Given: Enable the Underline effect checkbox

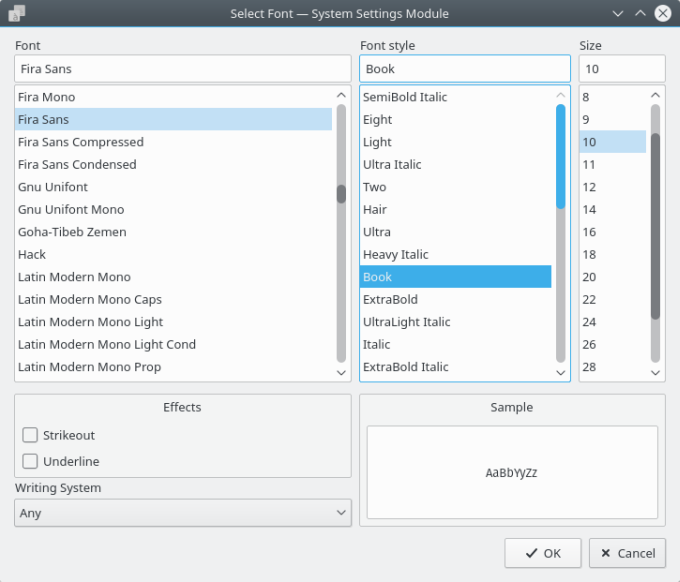Looking at the screenshot, I should click(x=30, y=461).
